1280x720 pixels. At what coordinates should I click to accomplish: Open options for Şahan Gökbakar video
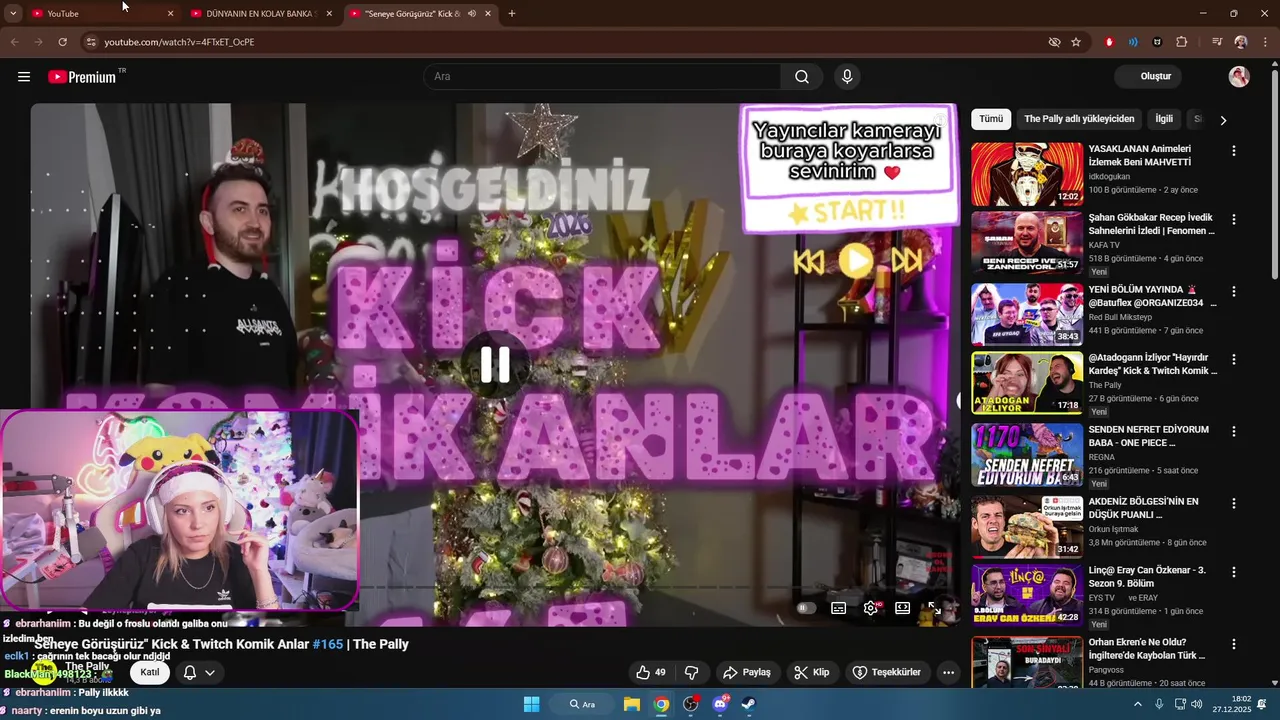tap(1234, 219)
